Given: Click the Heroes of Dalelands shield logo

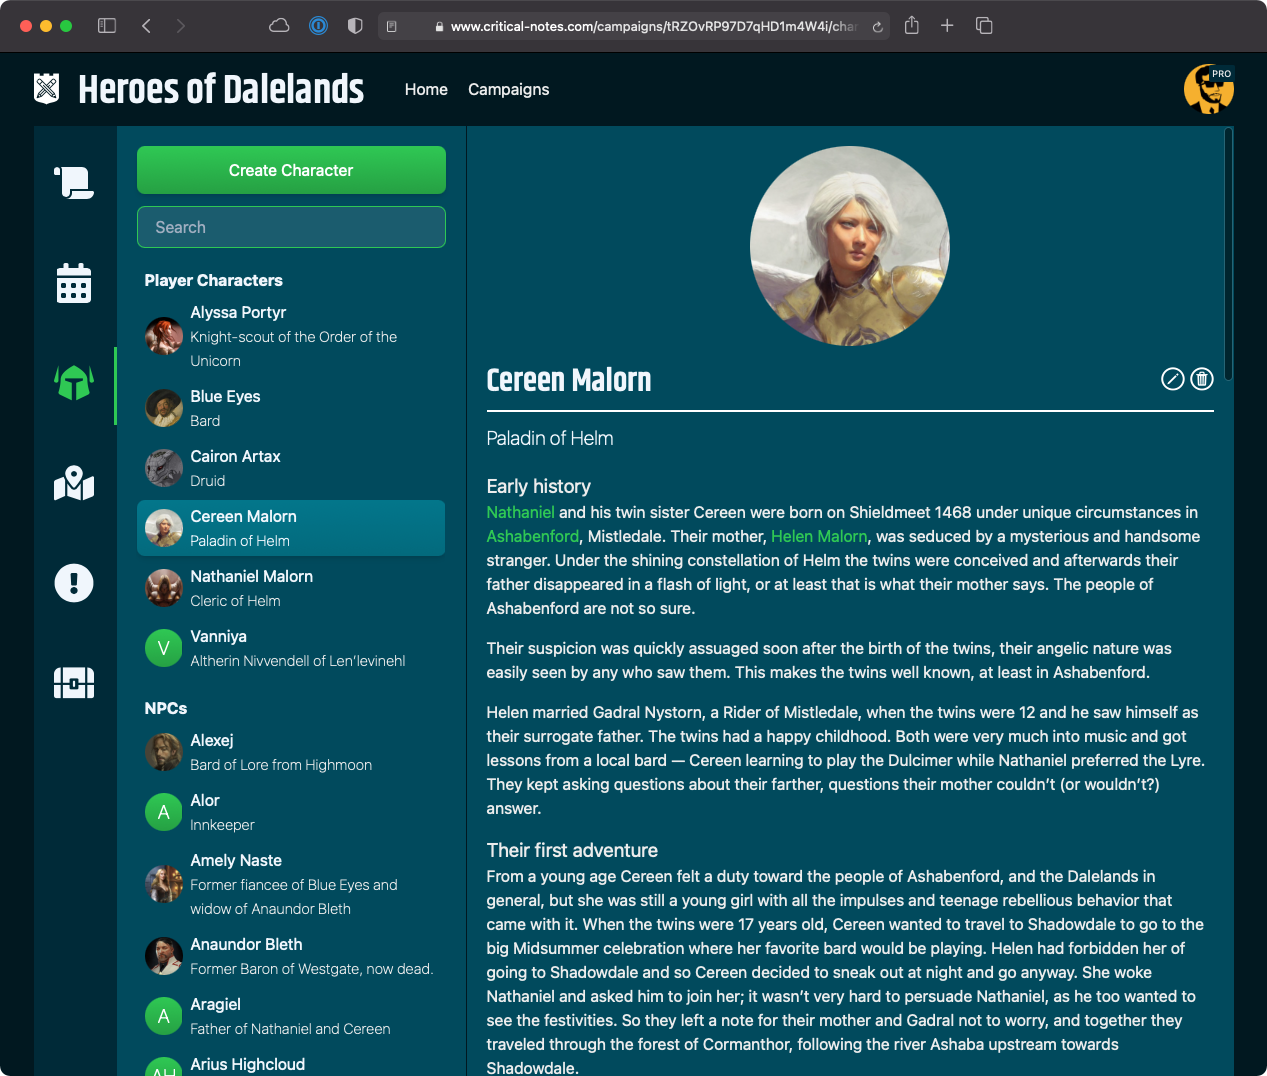Looking at the screenshot, I should click(46, 89).
